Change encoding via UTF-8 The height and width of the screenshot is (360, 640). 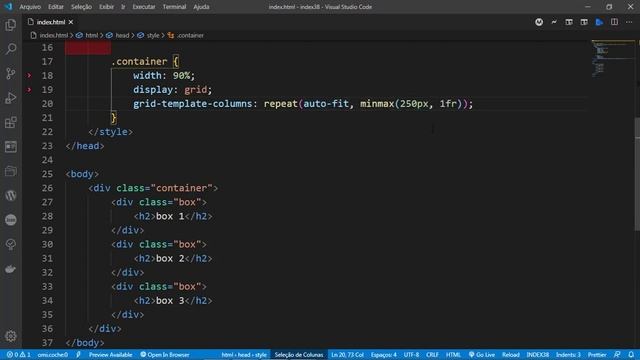411,355
